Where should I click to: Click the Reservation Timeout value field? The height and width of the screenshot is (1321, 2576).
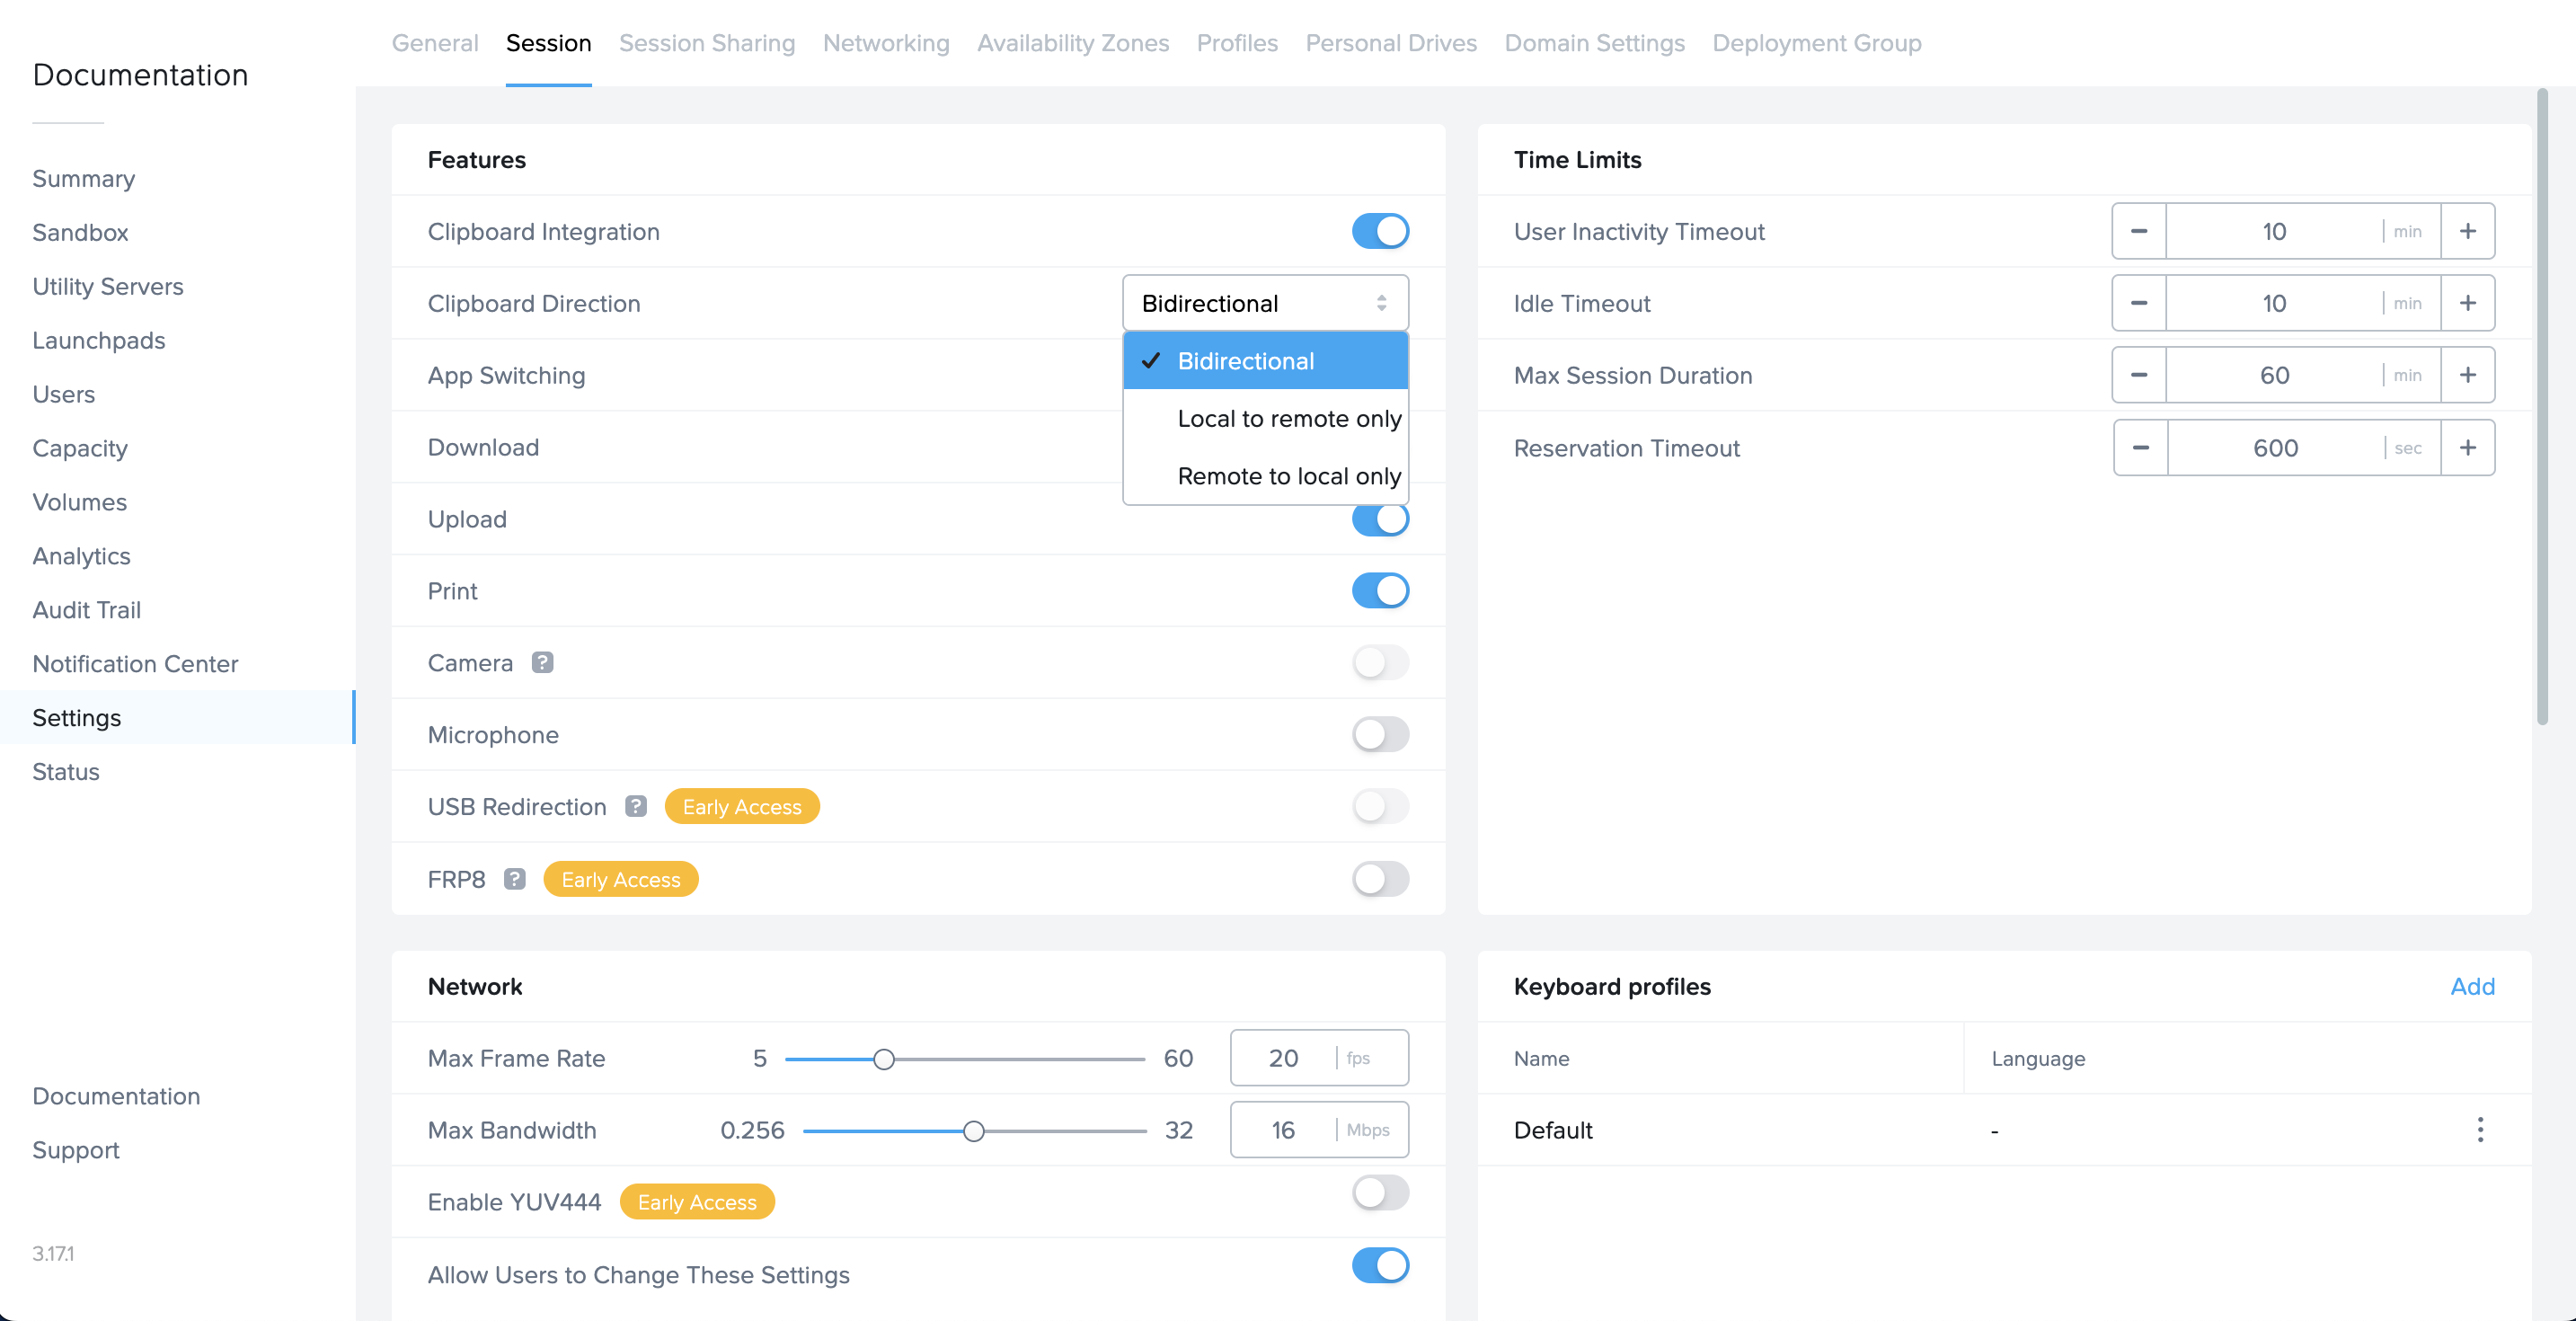coord(2276,448)
